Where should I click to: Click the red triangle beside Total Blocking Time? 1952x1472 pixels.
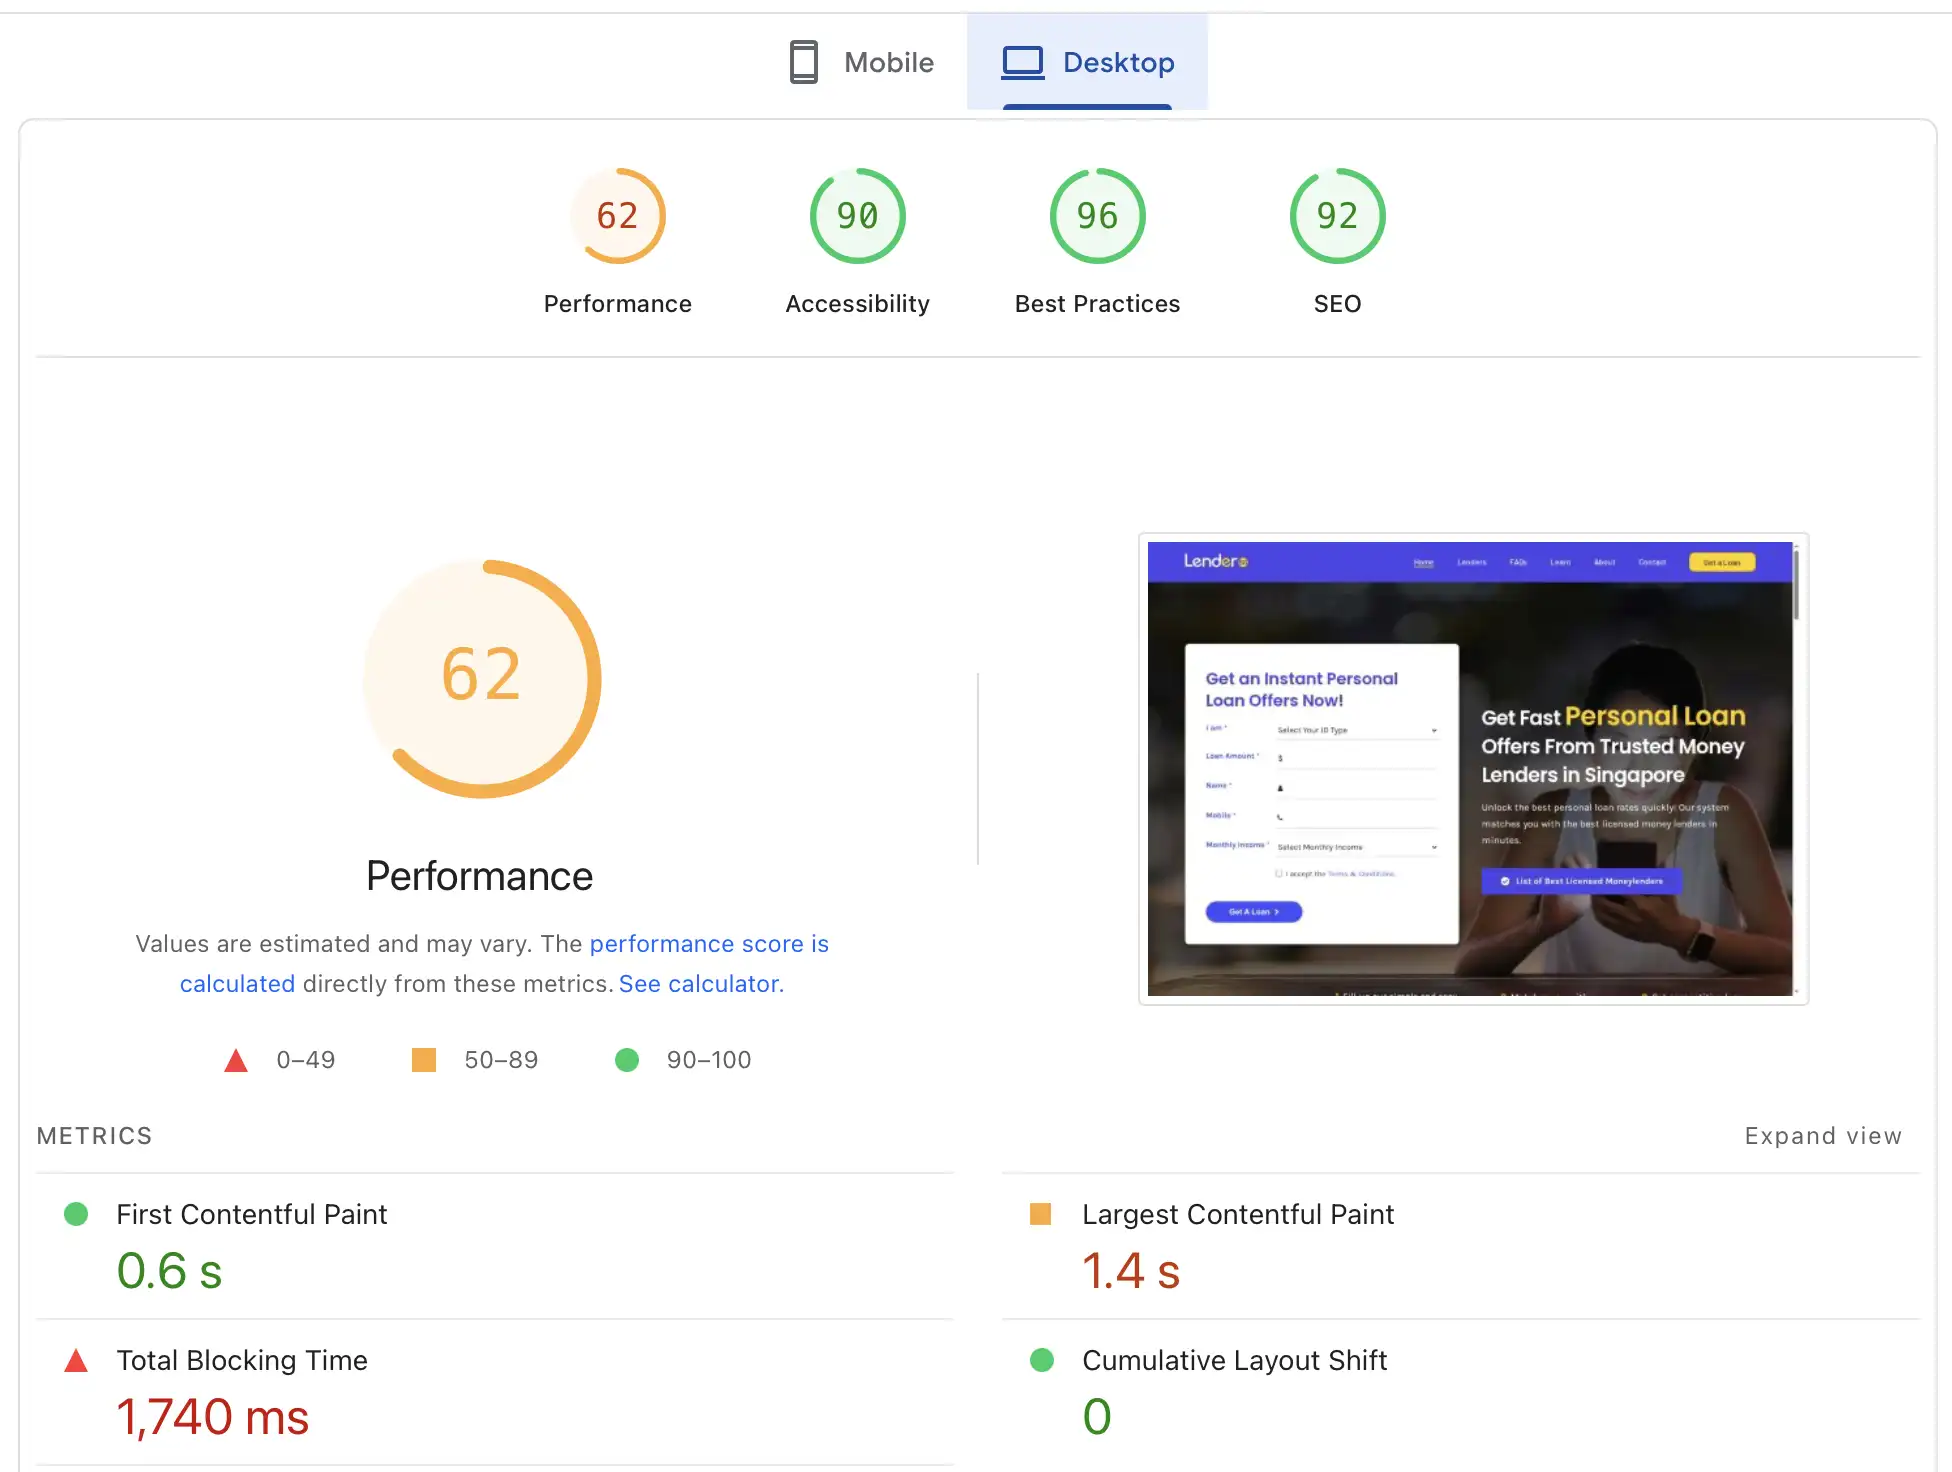(x=76, y=1361)
